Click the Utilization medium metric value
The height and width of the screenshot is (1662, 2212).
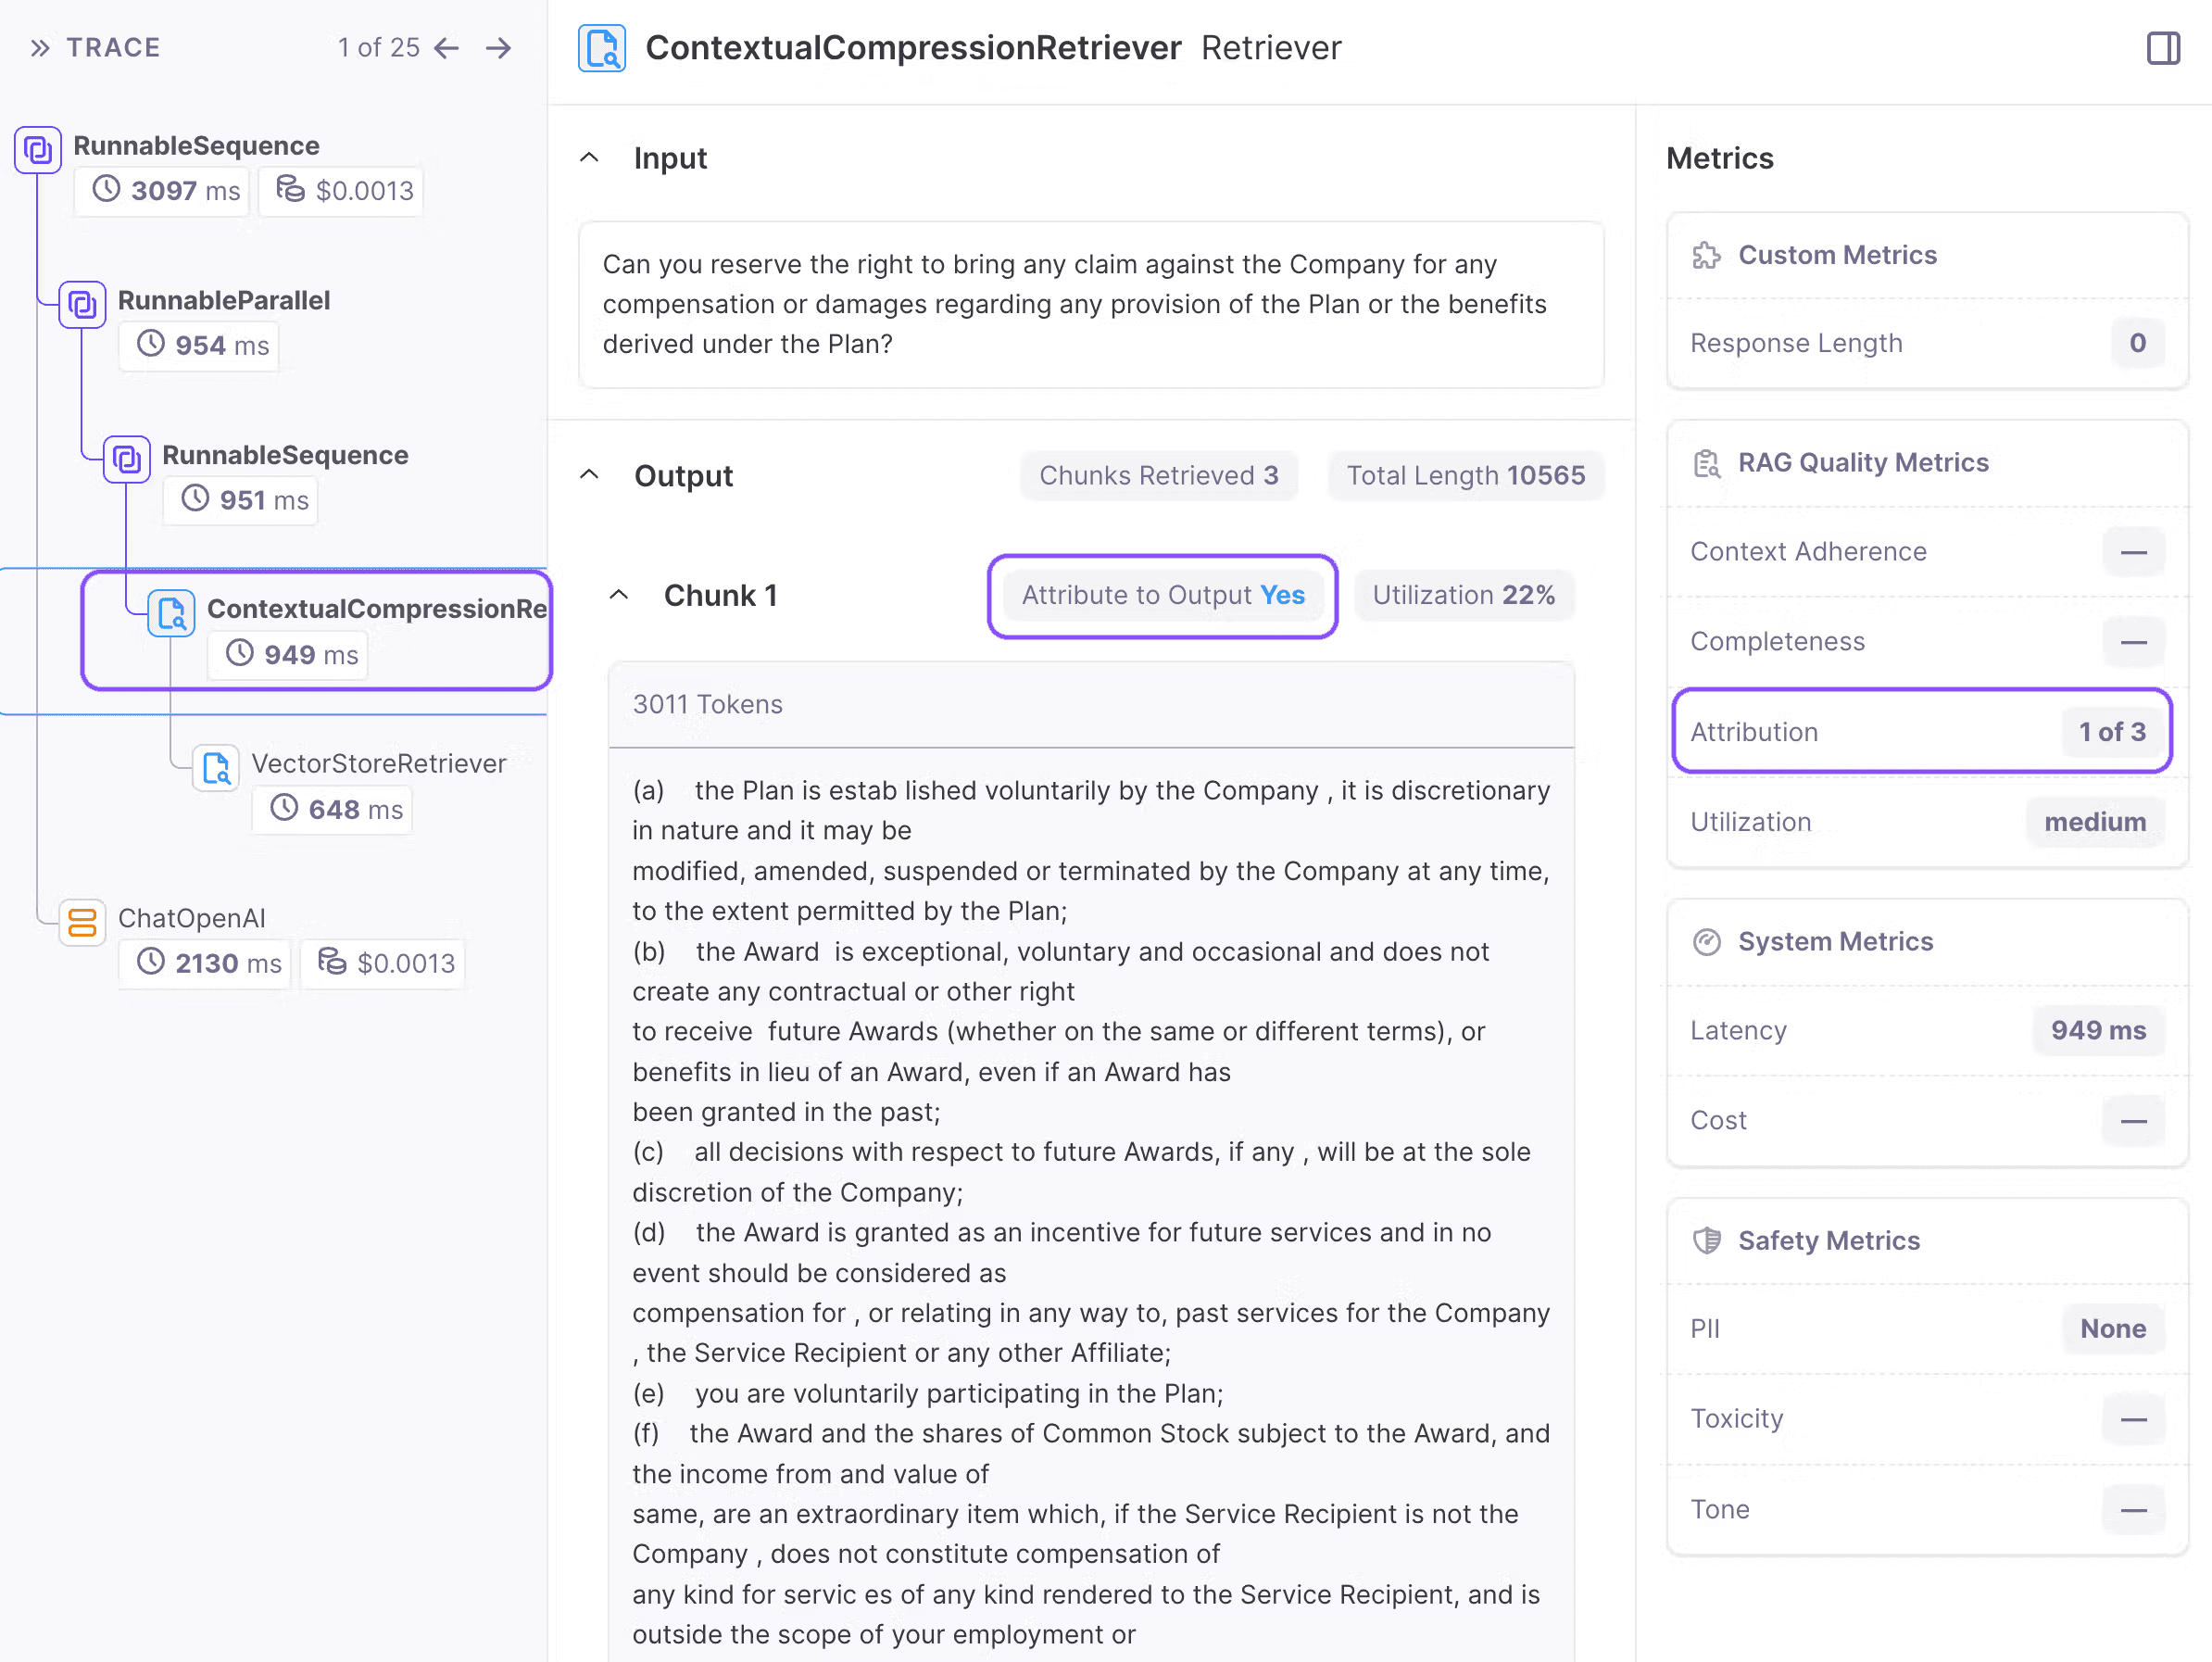pos(2095,821)
